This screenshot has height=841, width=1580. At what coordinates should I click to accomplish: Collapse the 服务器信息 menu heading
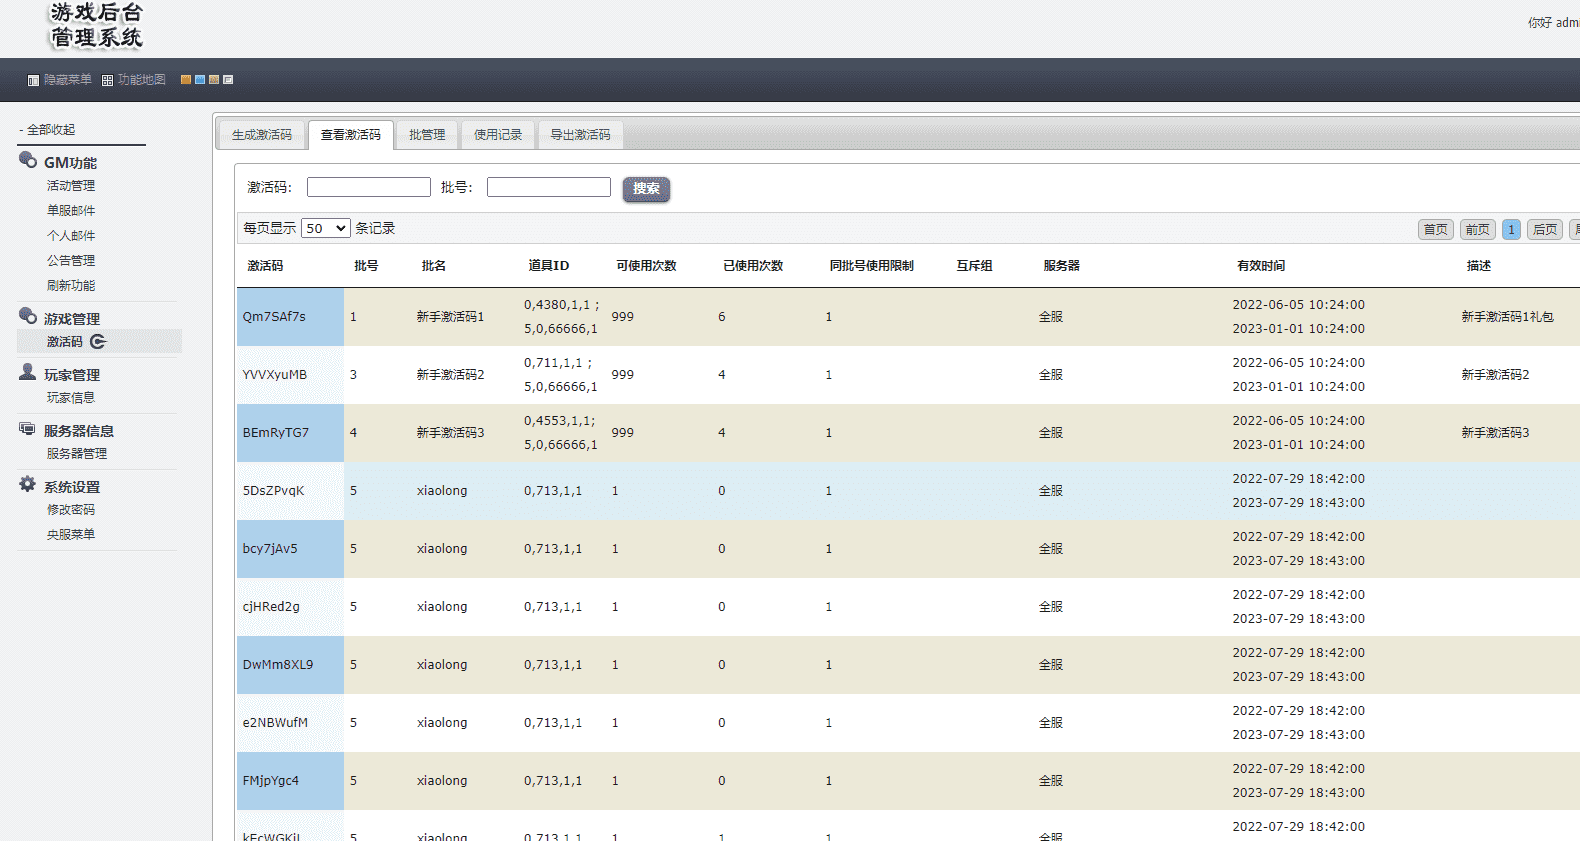79,430
